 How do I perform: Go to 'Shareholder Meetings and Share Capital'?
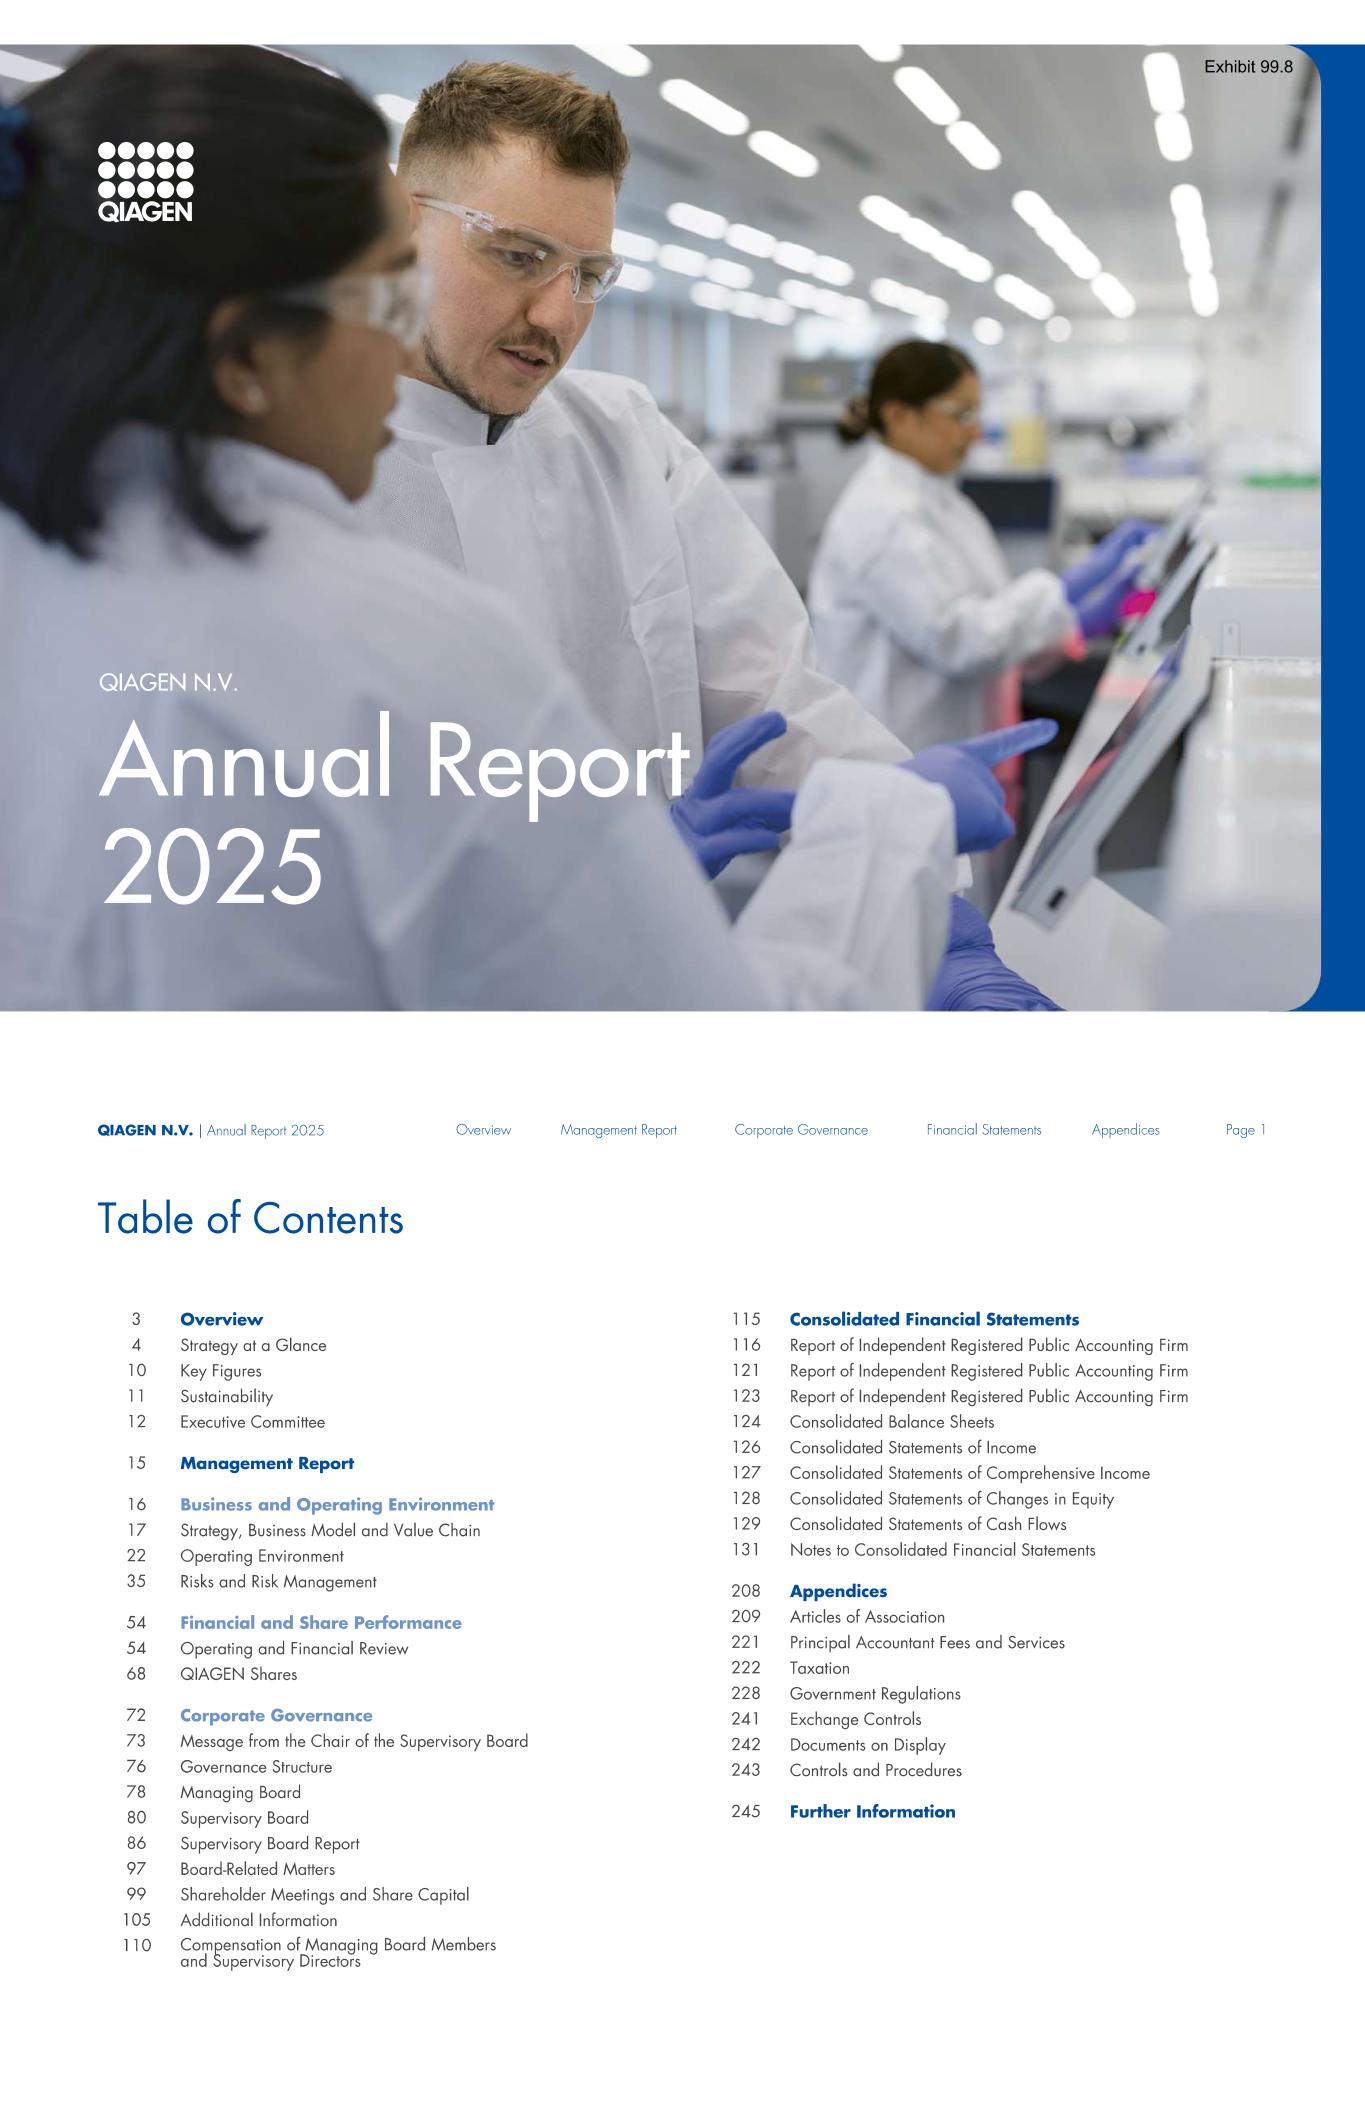coord(324,1895)
